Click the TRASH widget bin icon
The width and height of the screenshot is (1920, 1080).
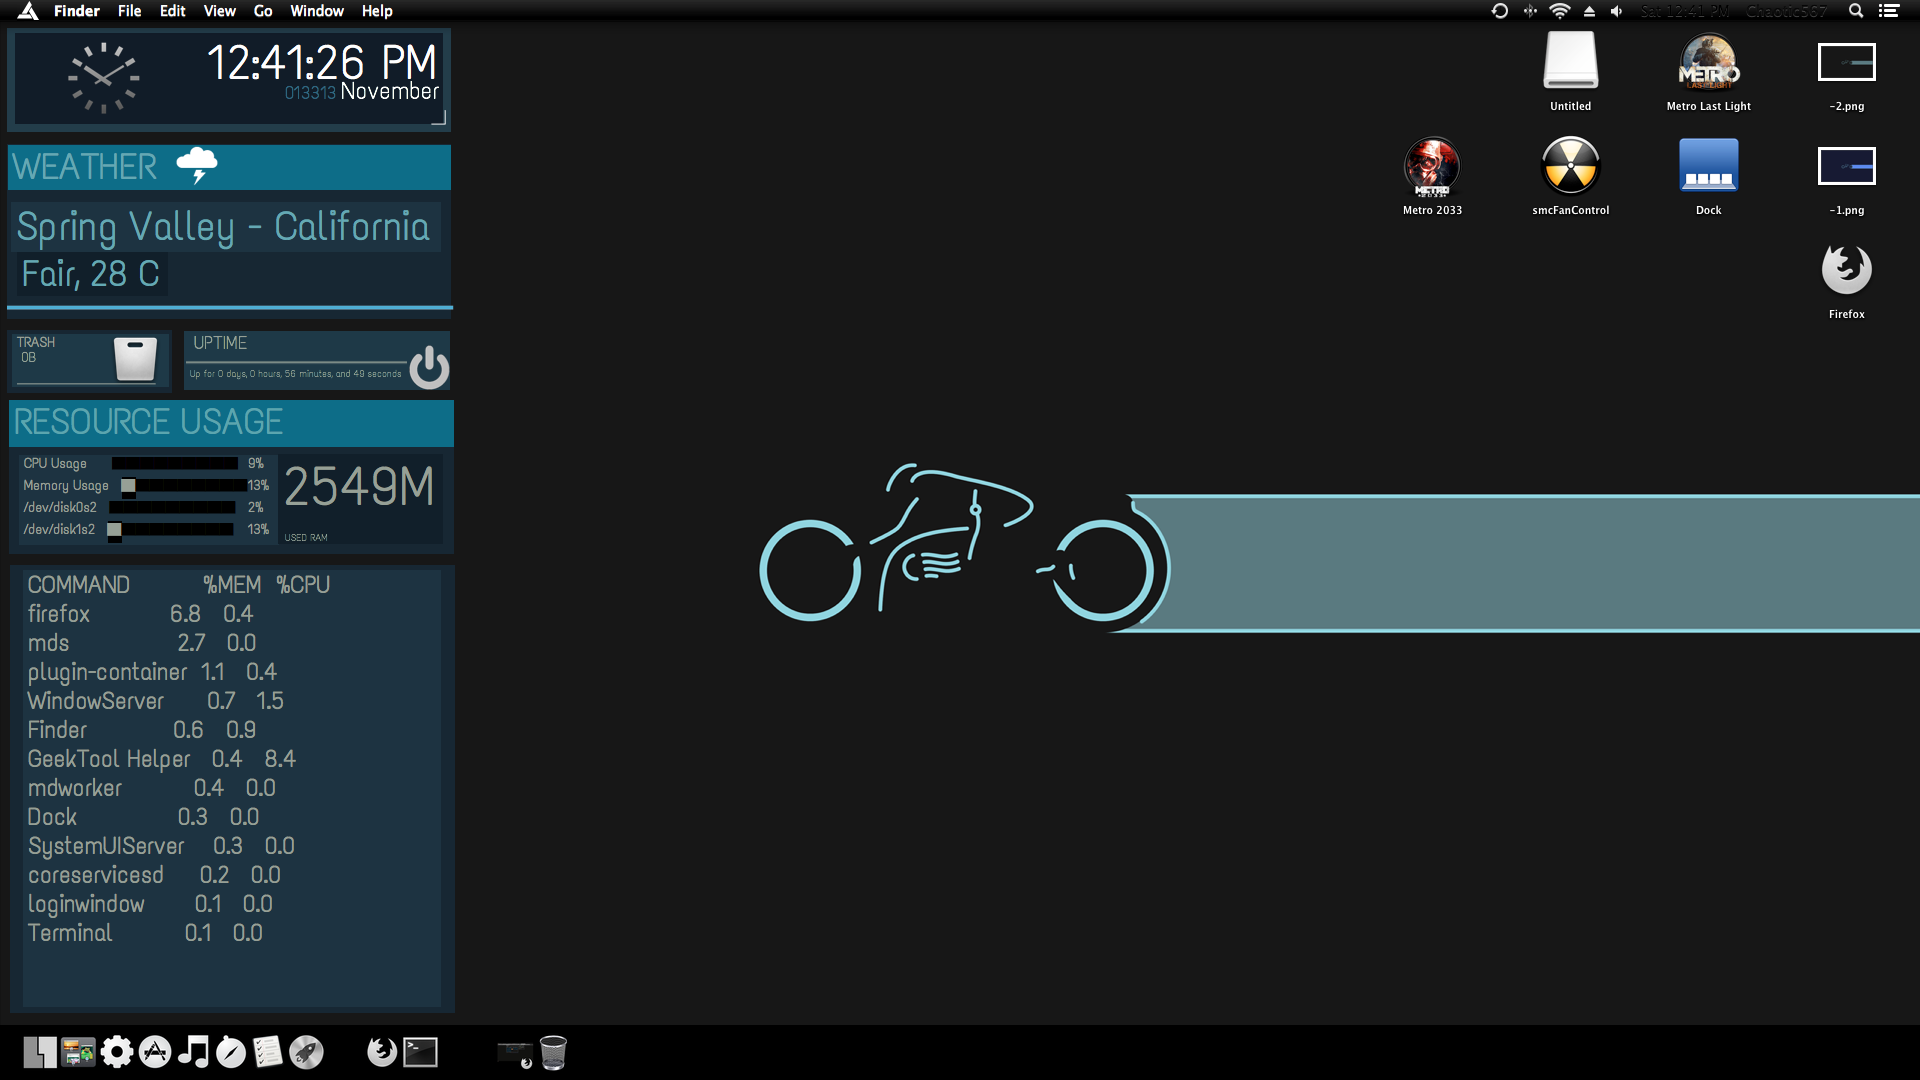[x=135, y=359]
